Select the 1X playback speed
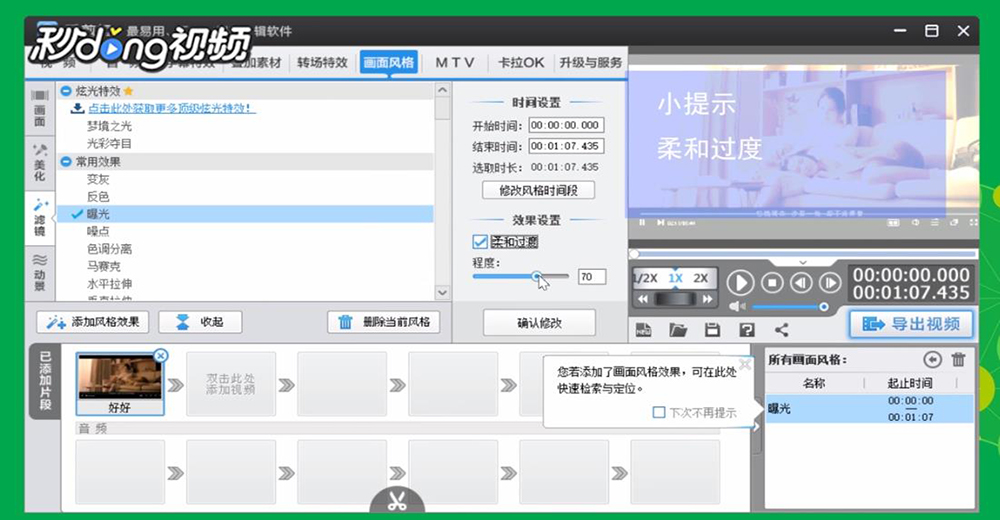The image size is (1000, 520). click(675, 278)
